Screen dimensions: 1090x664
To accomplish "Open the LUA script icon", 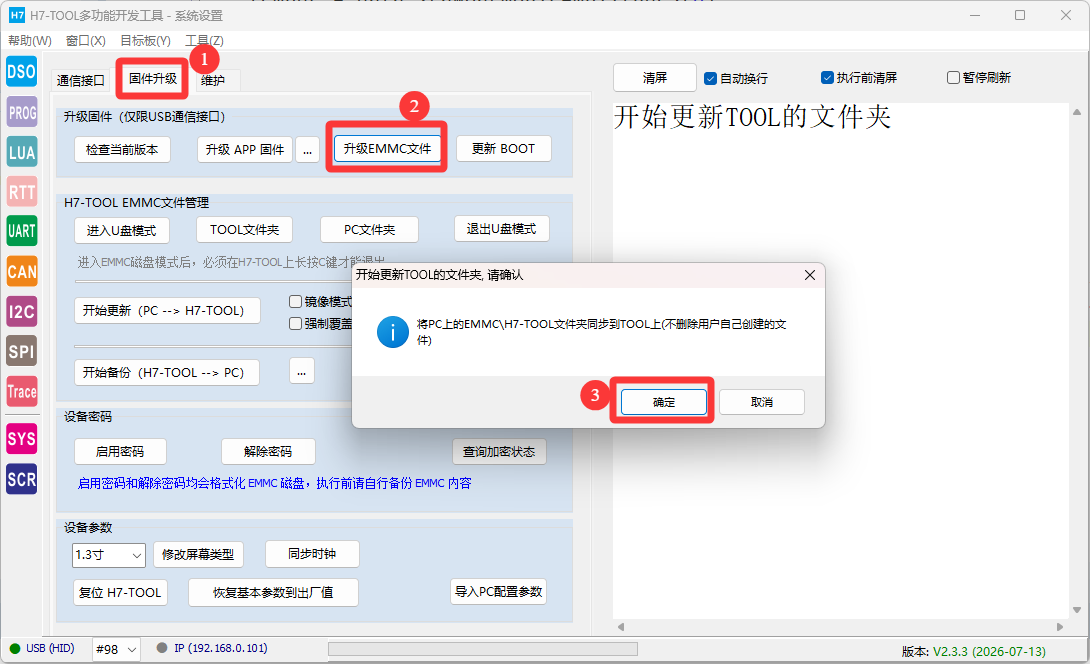I will click(22, 152).
